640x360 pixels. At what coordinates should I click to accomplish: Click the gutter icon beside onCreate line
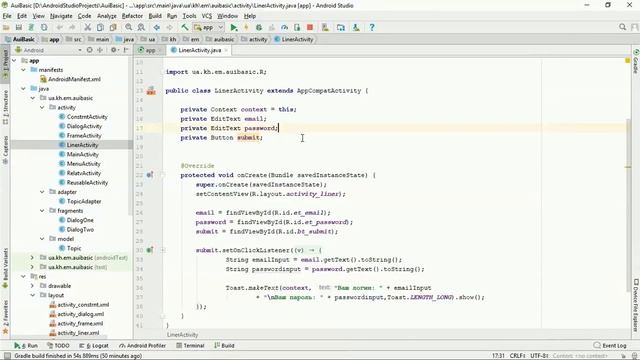coord(150,175)
